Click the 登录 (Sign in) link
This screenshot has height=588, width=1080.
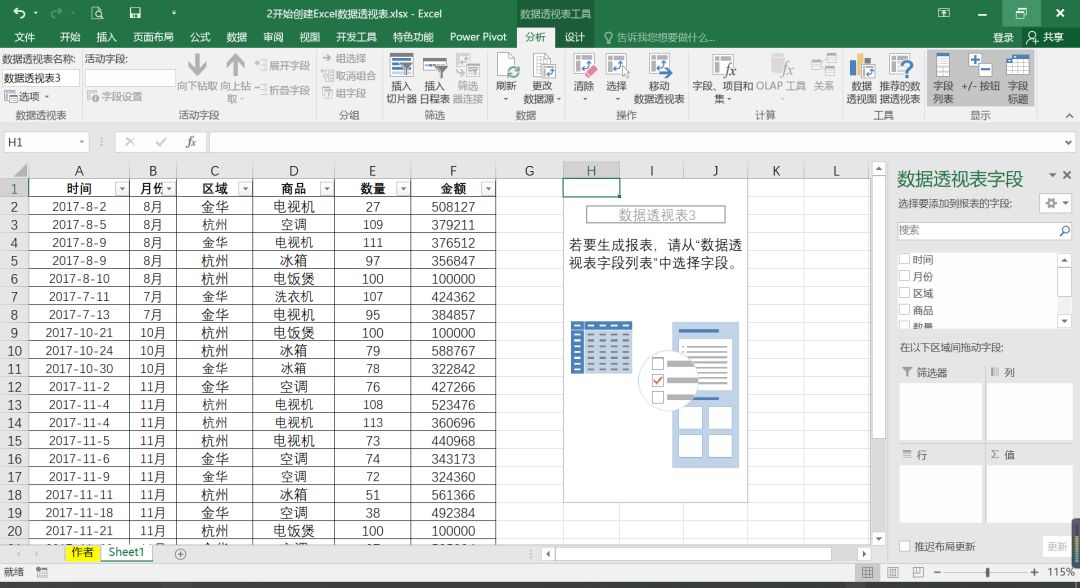(x=1003, y=37)
